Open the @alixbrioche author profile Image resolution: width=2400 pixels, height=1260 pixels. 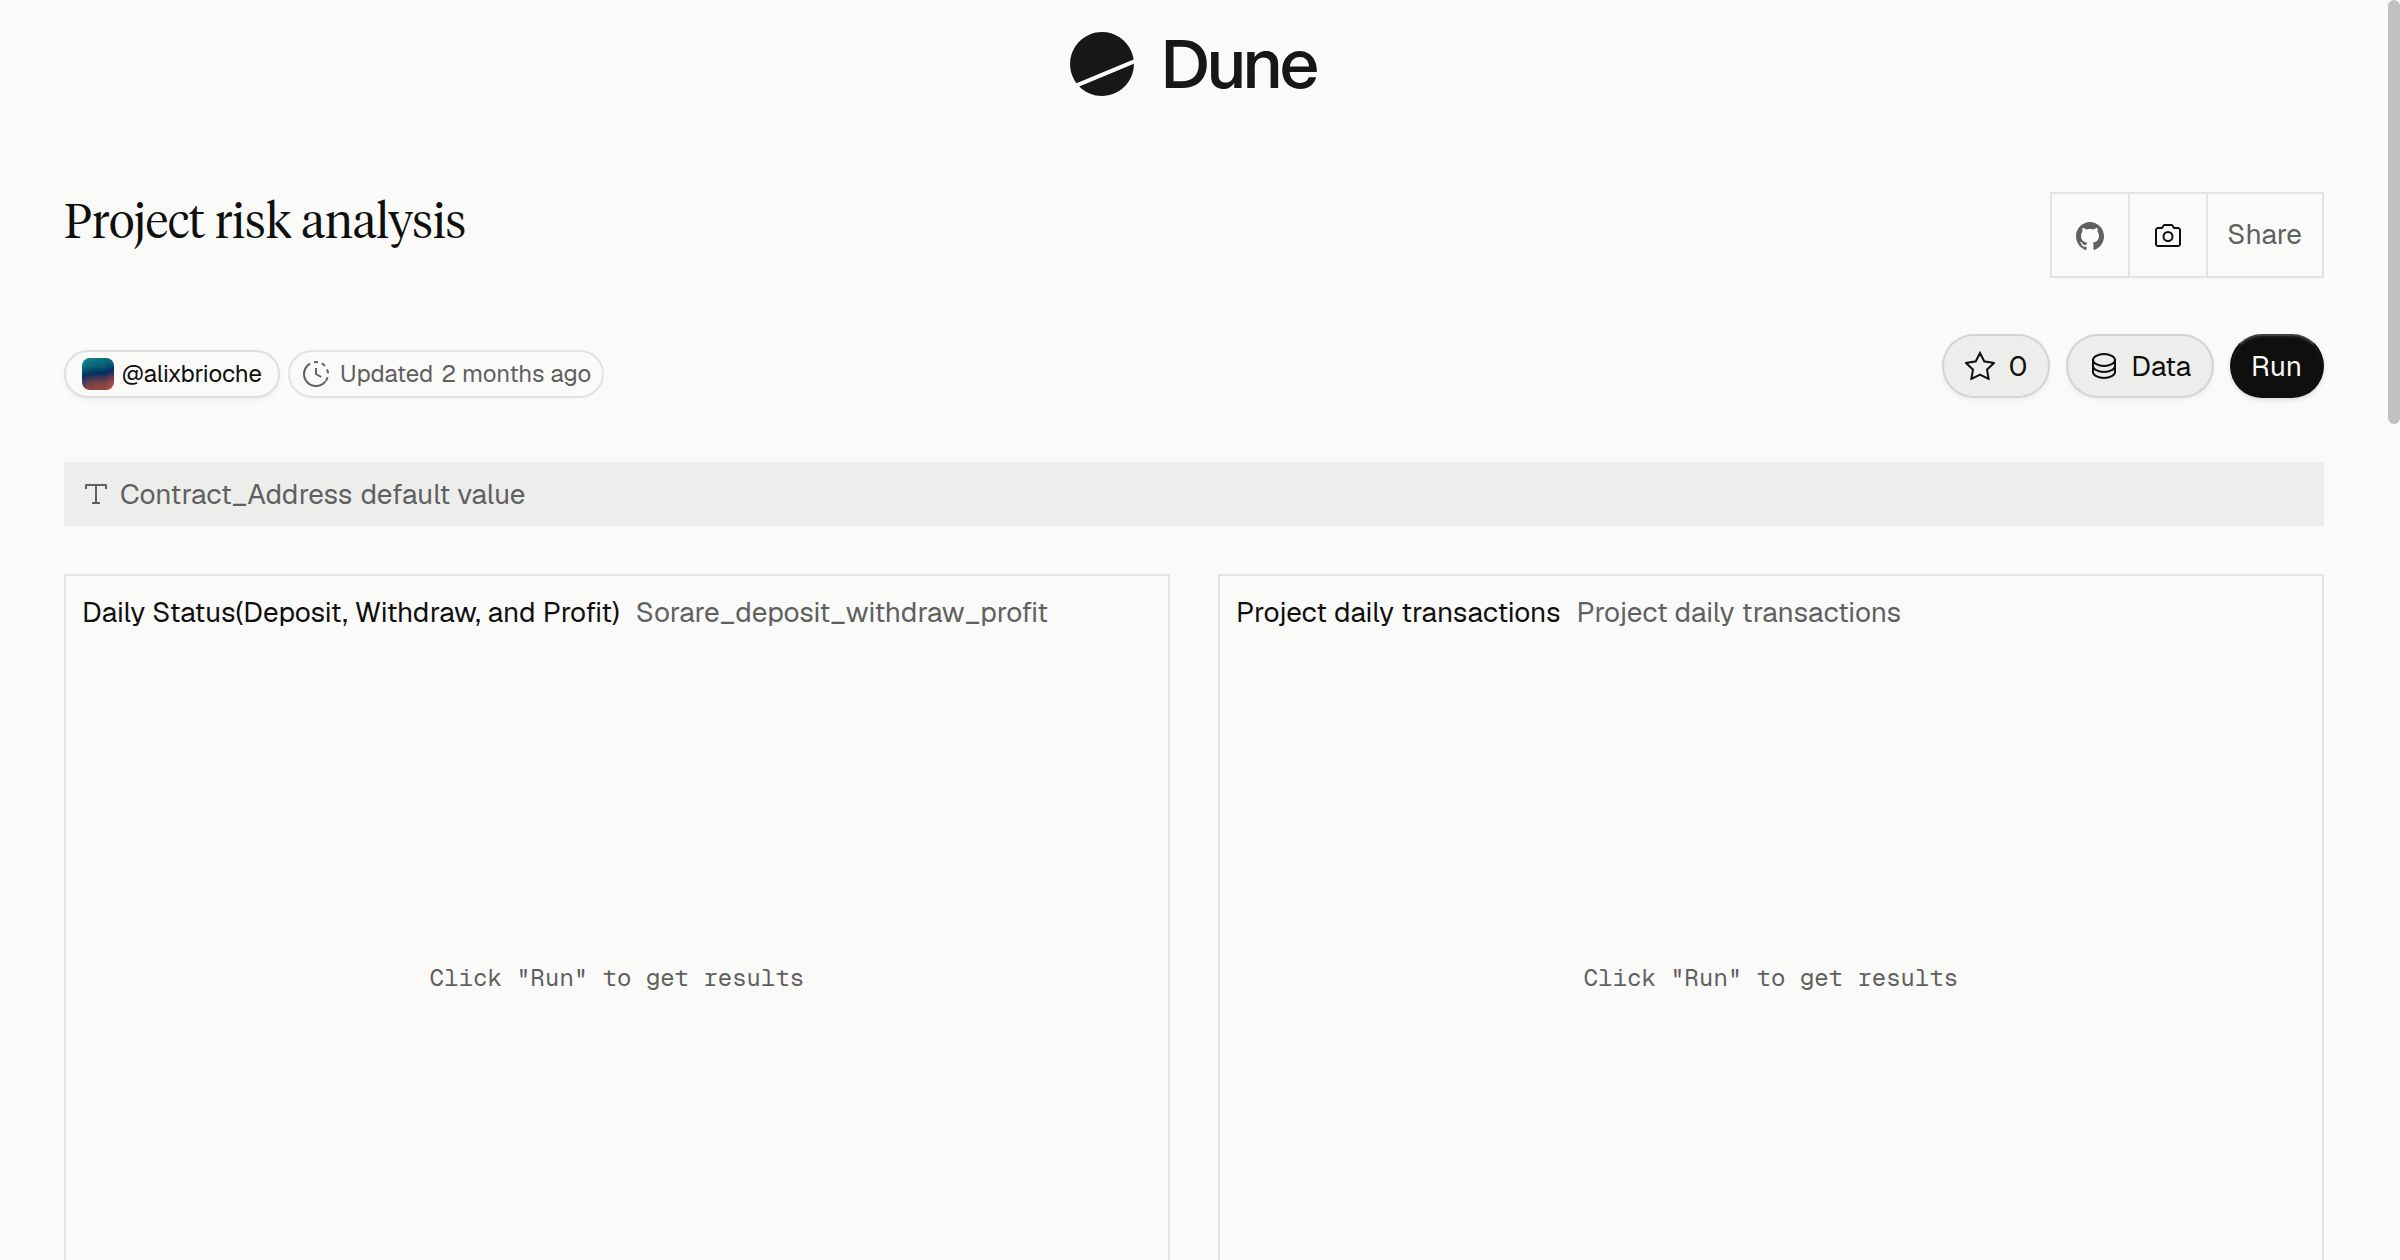coord(172,374)
